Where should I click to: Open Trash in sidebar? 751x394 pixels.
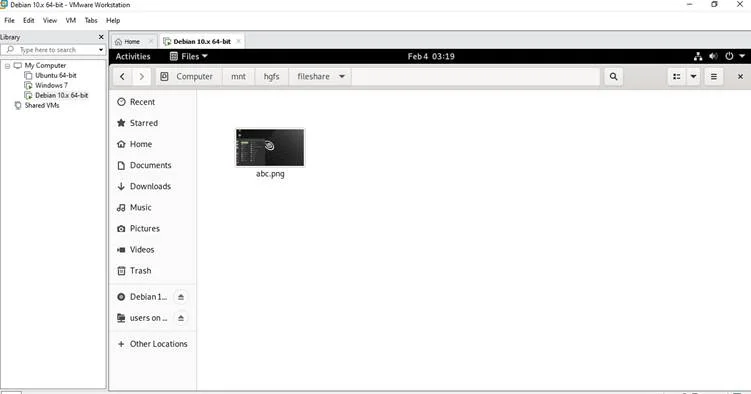pyautogui.click(x=153, y=270)
